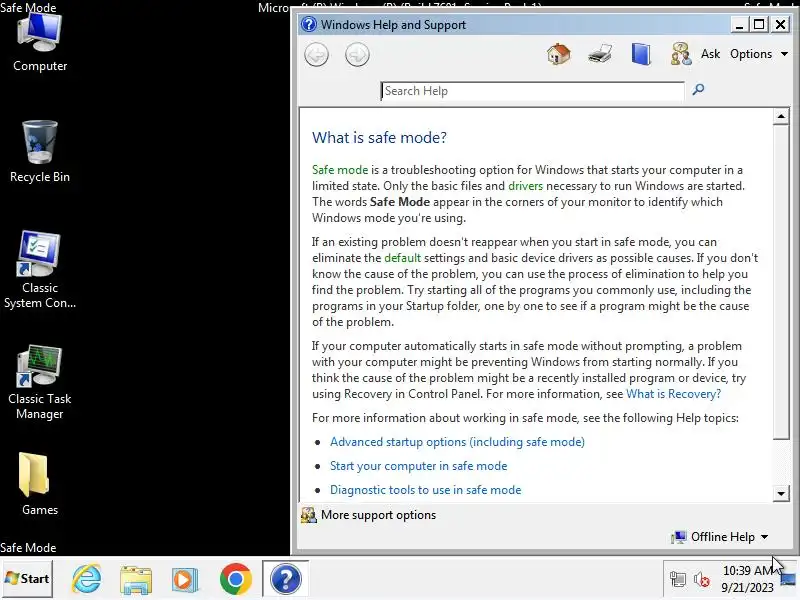Open the Start menu button
This screenshot has width=800, height=600.
27,579
